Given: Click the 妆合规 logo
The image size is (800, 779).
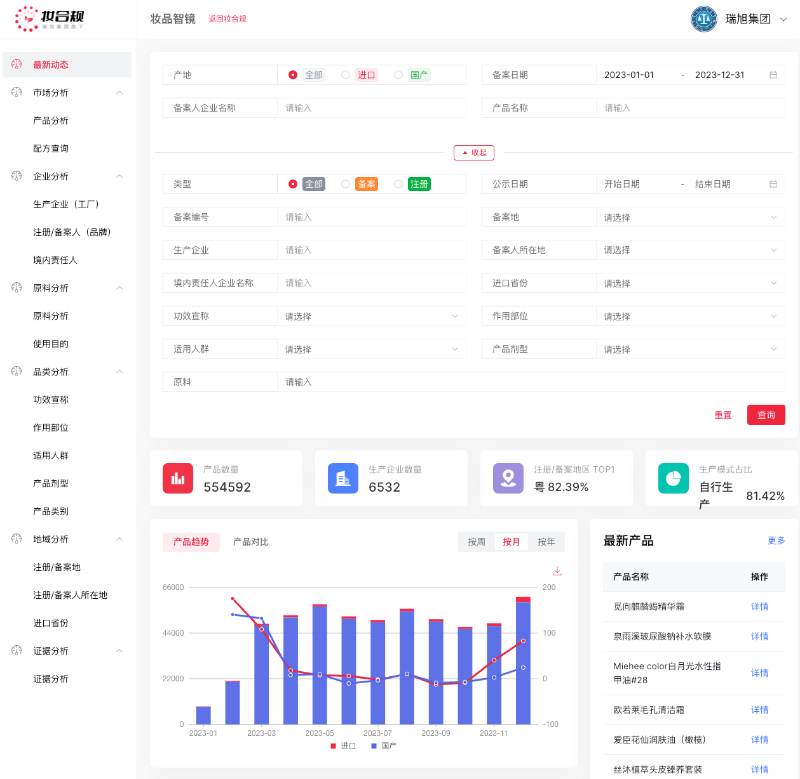Looking at the screenshot, I should (x=57, y=18).
